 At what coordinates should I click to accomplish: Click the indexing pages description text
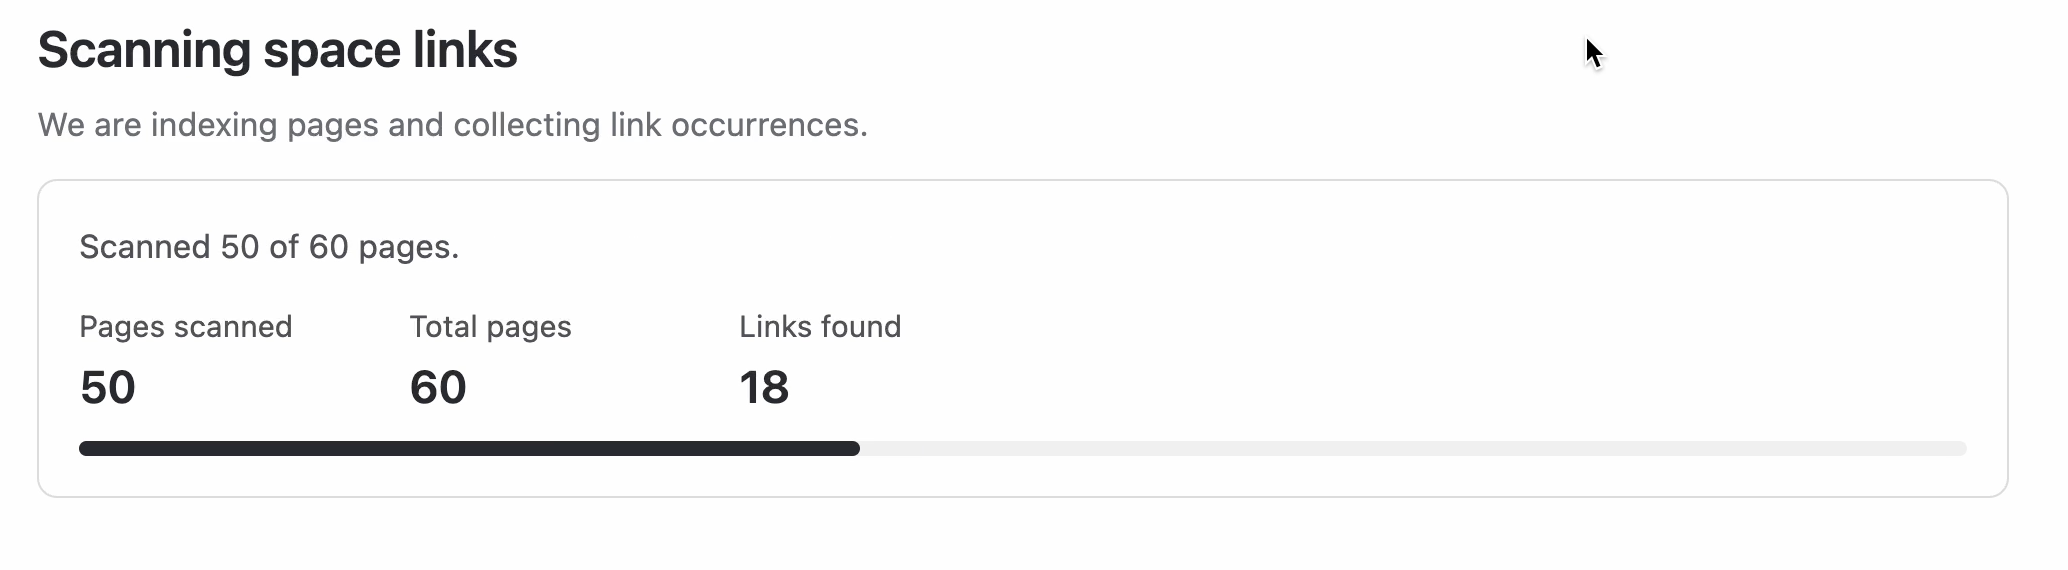[x=452, y=125]
